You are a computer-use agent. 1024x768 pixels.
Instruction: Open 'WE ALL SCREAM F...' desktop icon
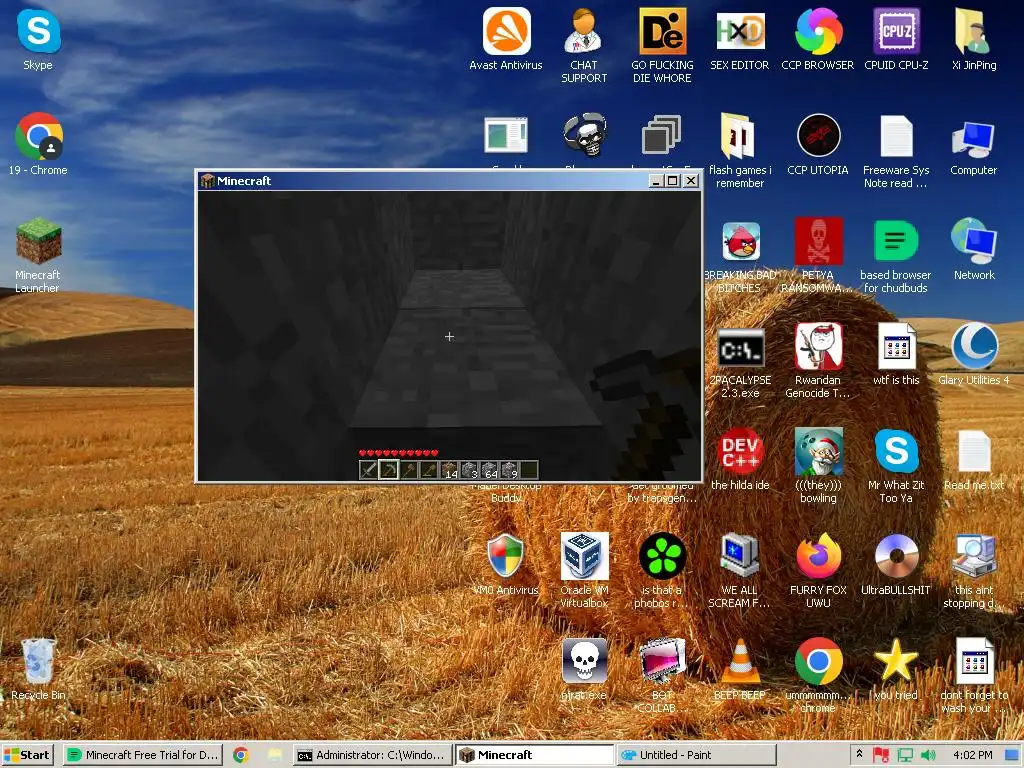[740, 571]
